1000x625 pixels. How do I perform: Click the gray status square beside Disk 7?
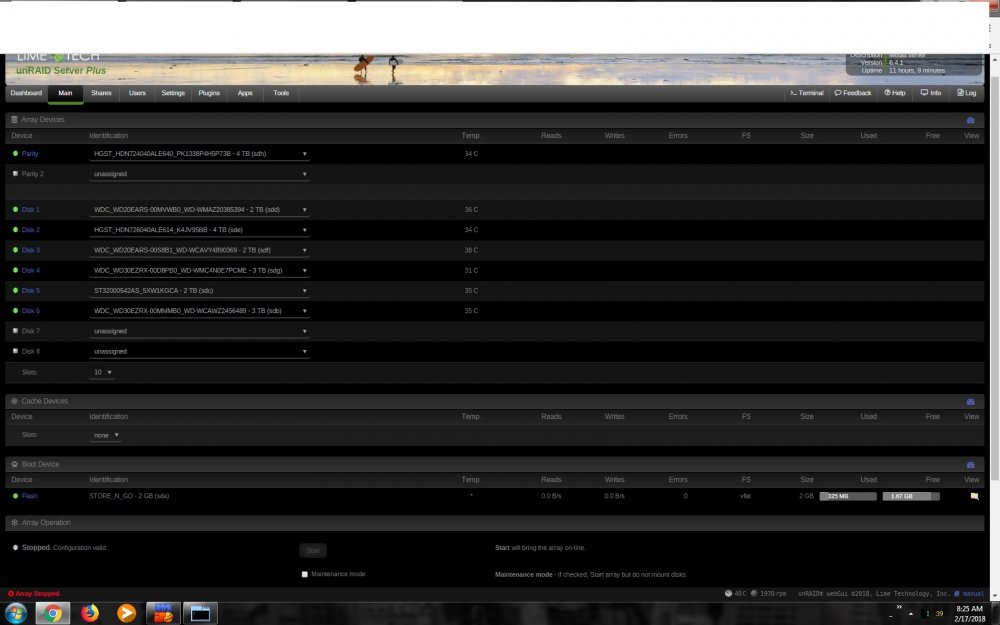[15, 331]
